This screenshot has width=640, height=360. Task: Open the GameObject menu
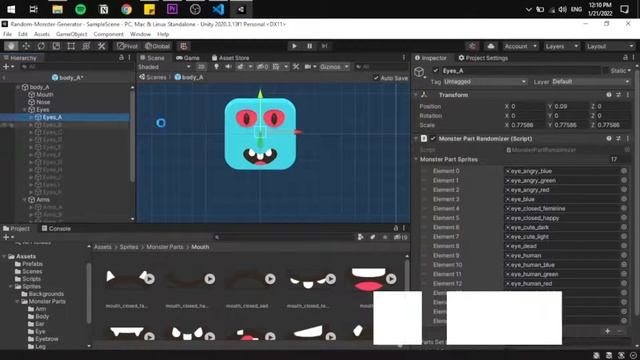click(x=71, y=34)
